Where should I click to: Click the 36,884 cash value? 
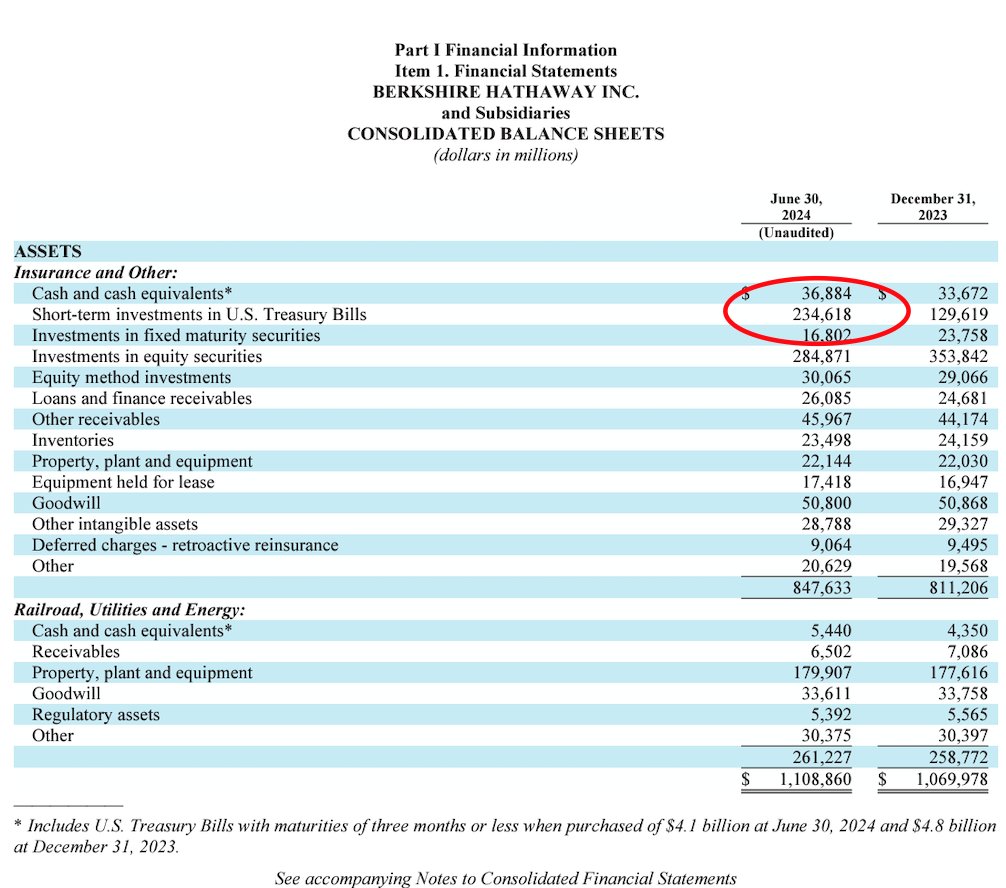[x=826, y=294]
